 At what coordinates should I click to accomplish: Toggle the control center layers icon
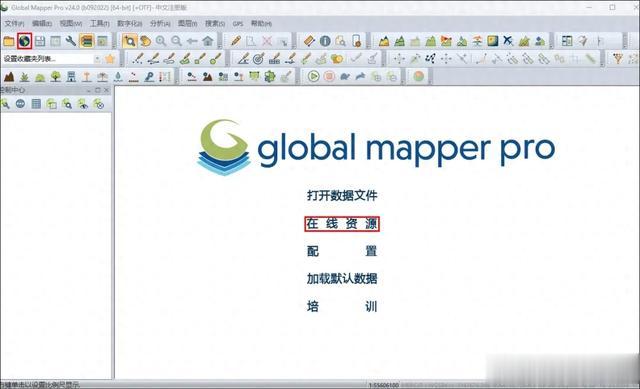click(x=87, y=41)
